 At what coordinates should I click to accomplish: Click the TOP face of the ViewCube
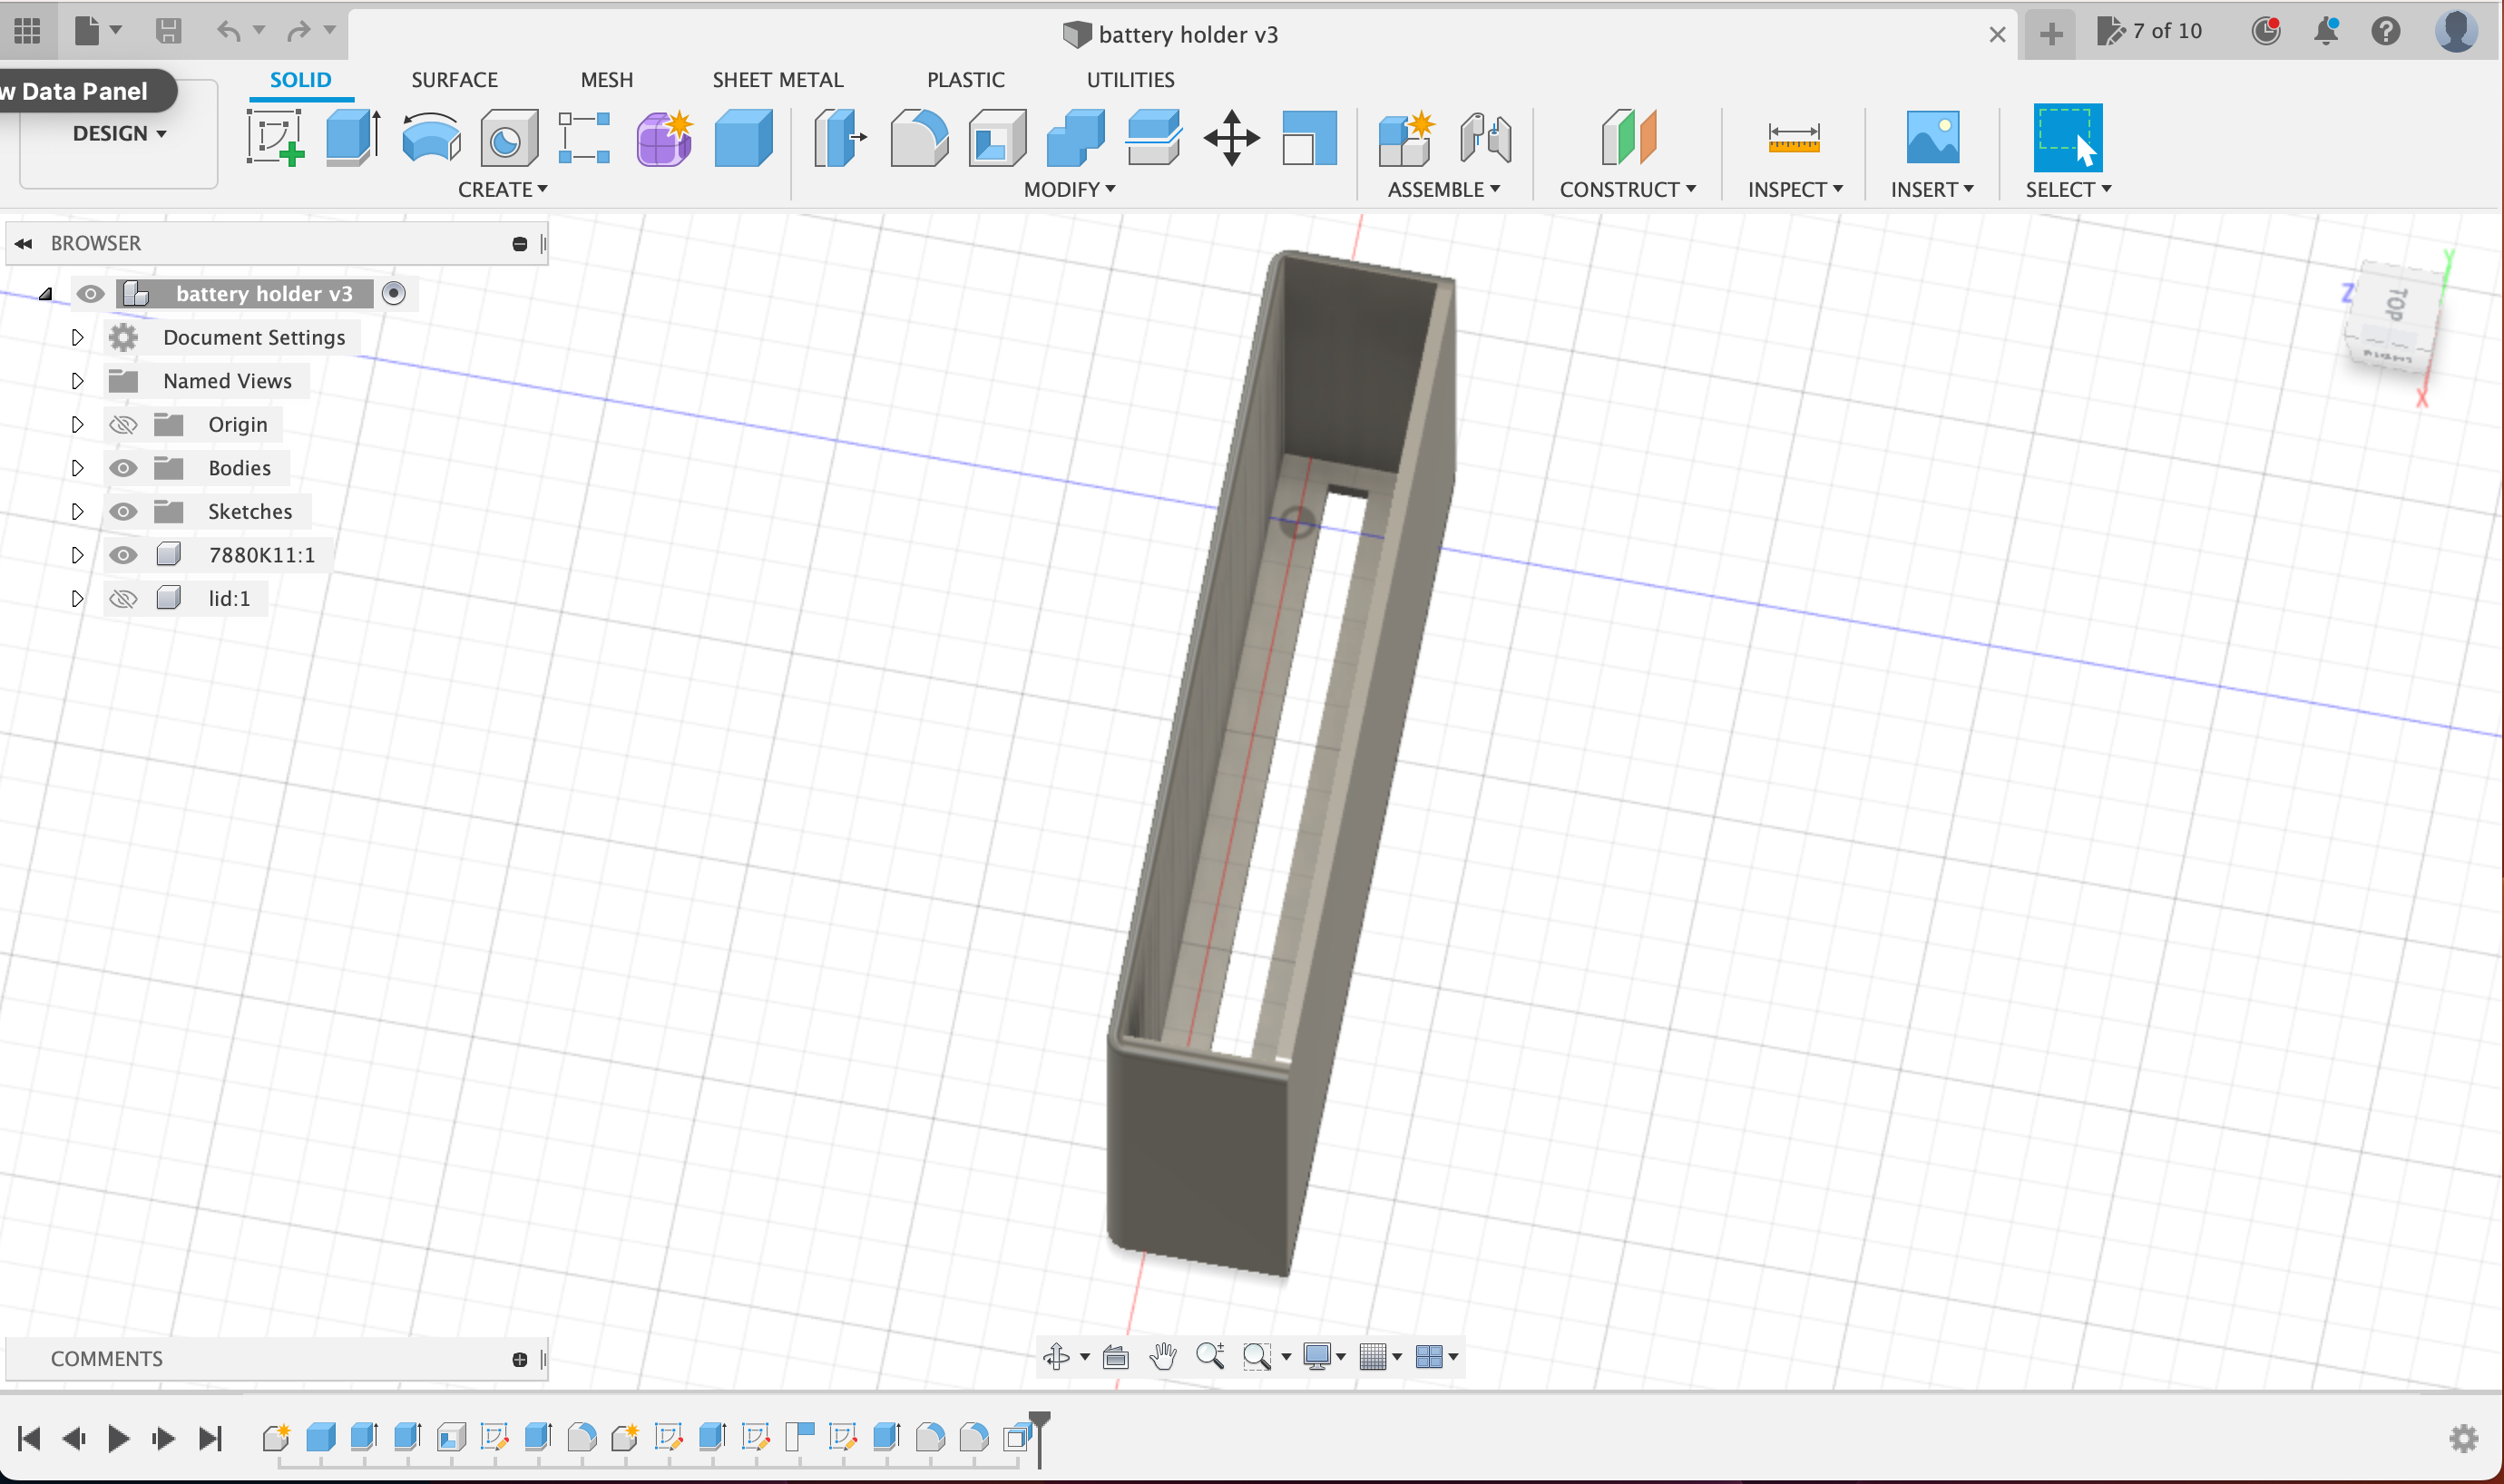pos(2396,303)
